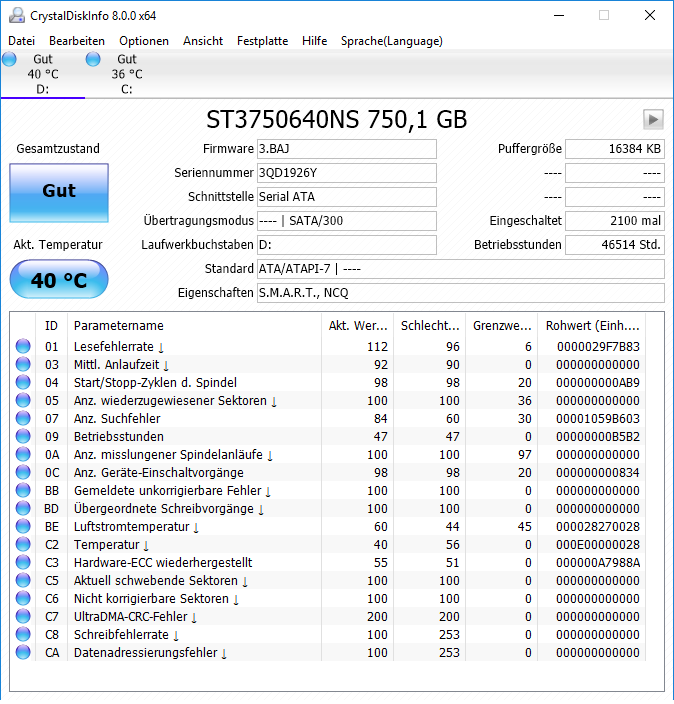674x704 pixels.
Task: Click status orb of Anz. wiederzugewiesener Sektoren row
Action: tap(23, 400)
